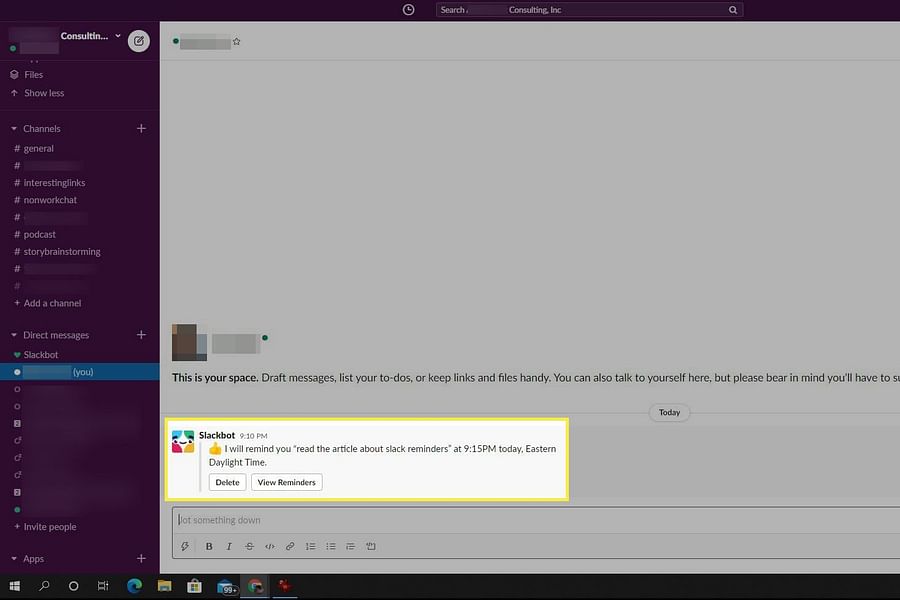Toggle italic formatting in composer
Screen dimensions: 900x600
[229, 546]
